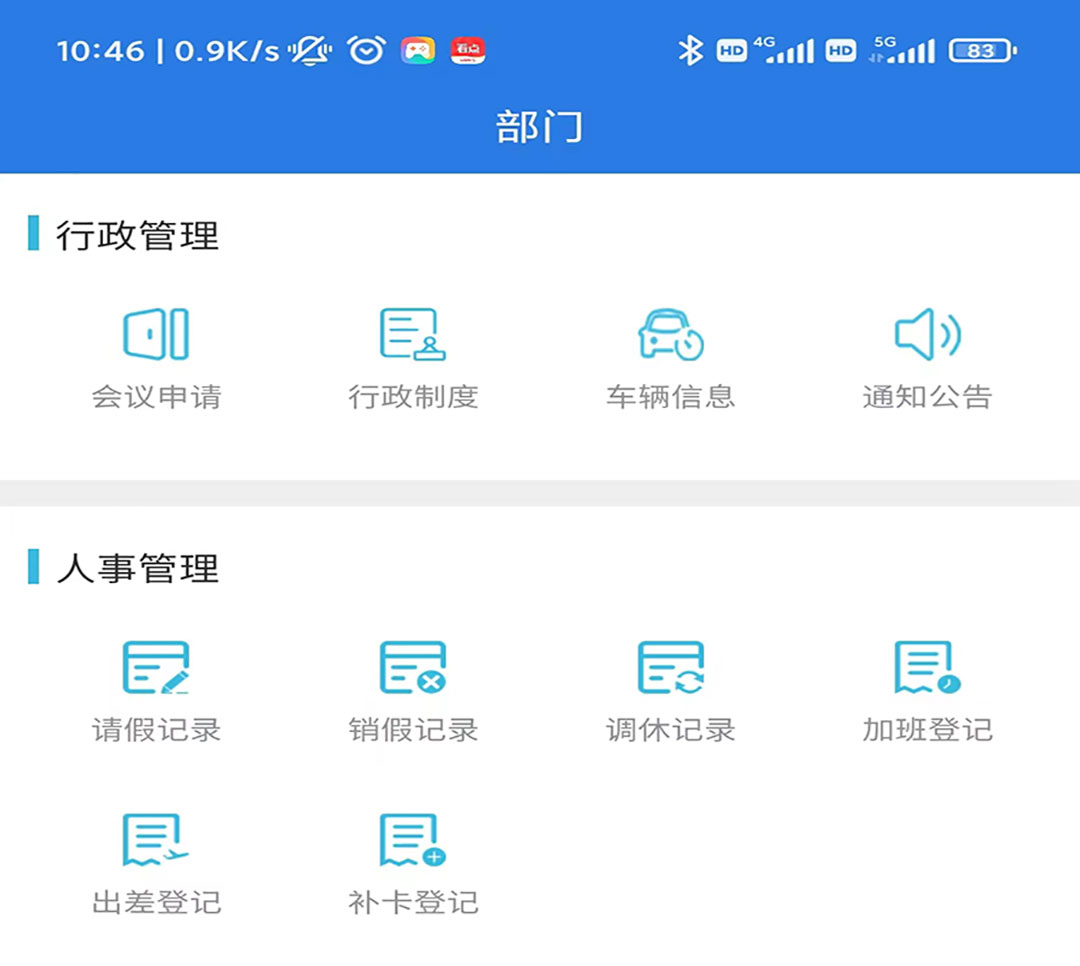Image resolution: width=1080 pixels, height=966 pixels.
Task: Tap the 加班登记 overtime registration icon
Action: click(x=927, y=668)
